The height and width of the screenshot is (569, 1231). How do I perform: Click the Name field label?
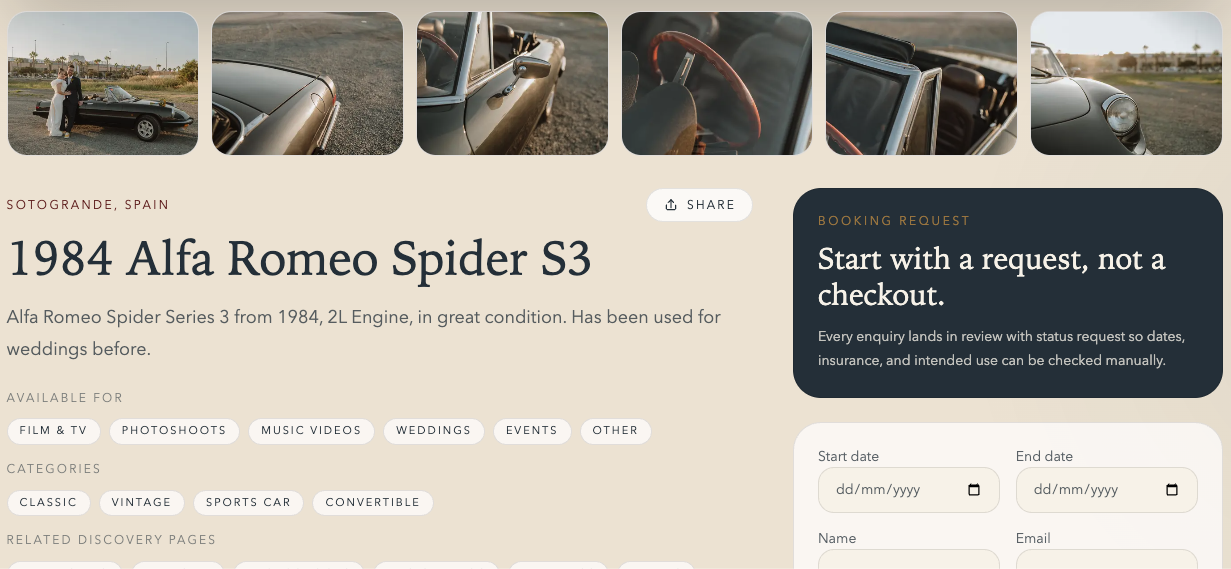(x=837, y=538)
